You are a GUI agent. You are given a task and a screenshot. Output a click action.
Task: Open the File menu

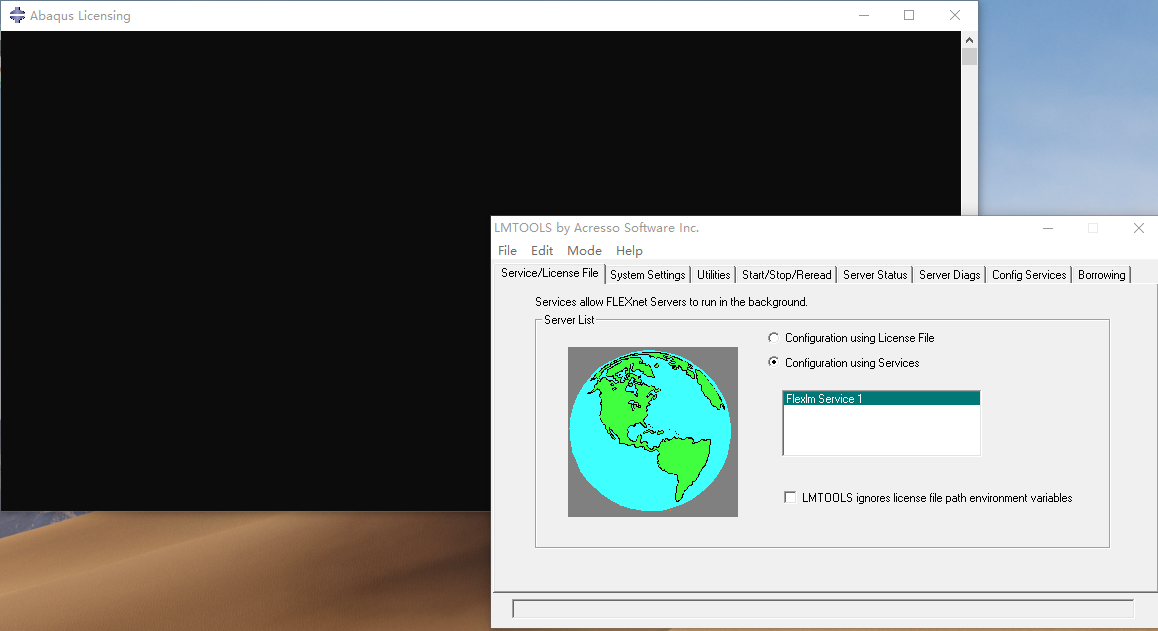point(507,251)
